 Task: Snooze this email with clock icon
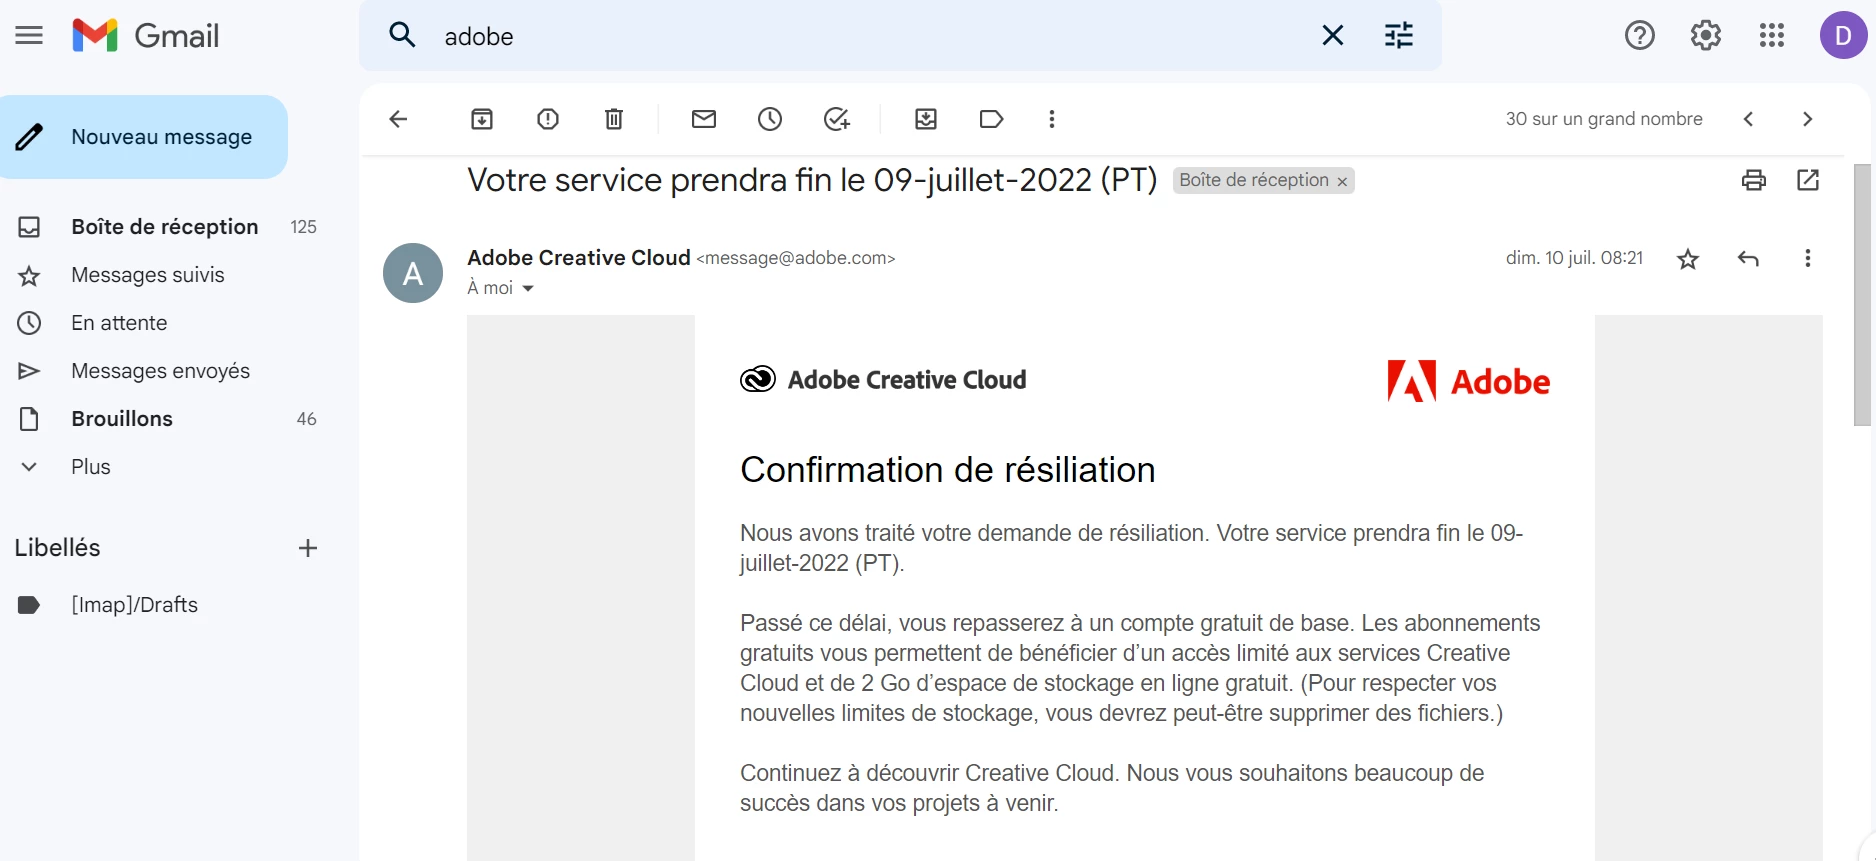(x=770, y=119)
